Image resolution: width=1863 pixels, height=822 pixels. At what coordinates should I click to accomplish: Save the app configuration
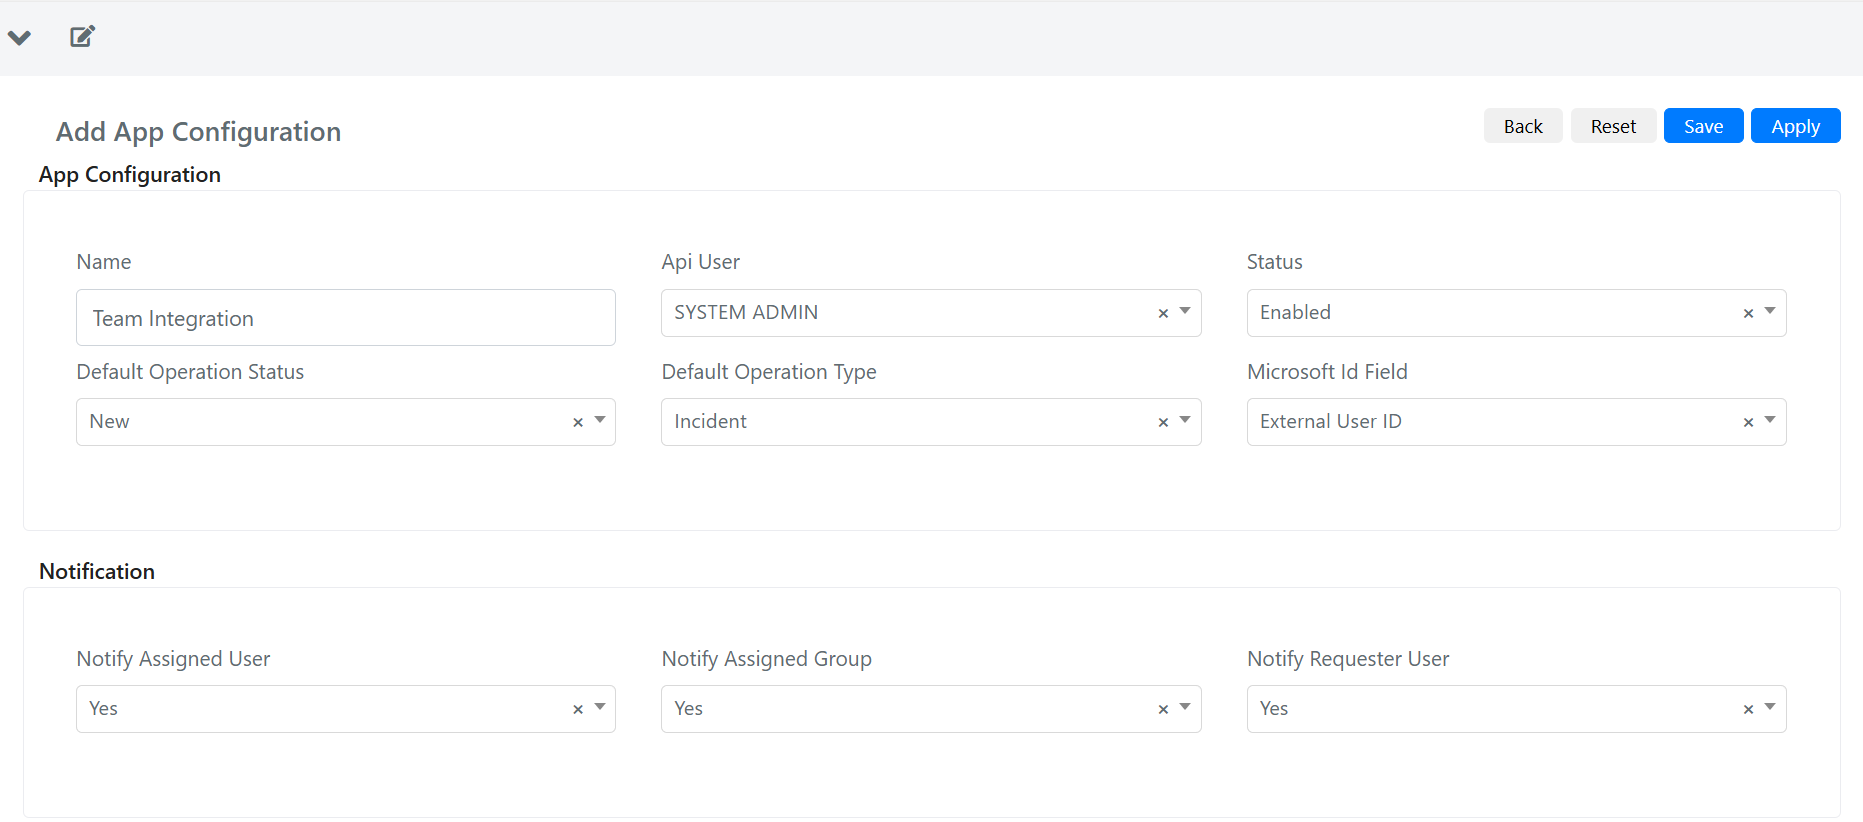click(x=1703, y=126)
